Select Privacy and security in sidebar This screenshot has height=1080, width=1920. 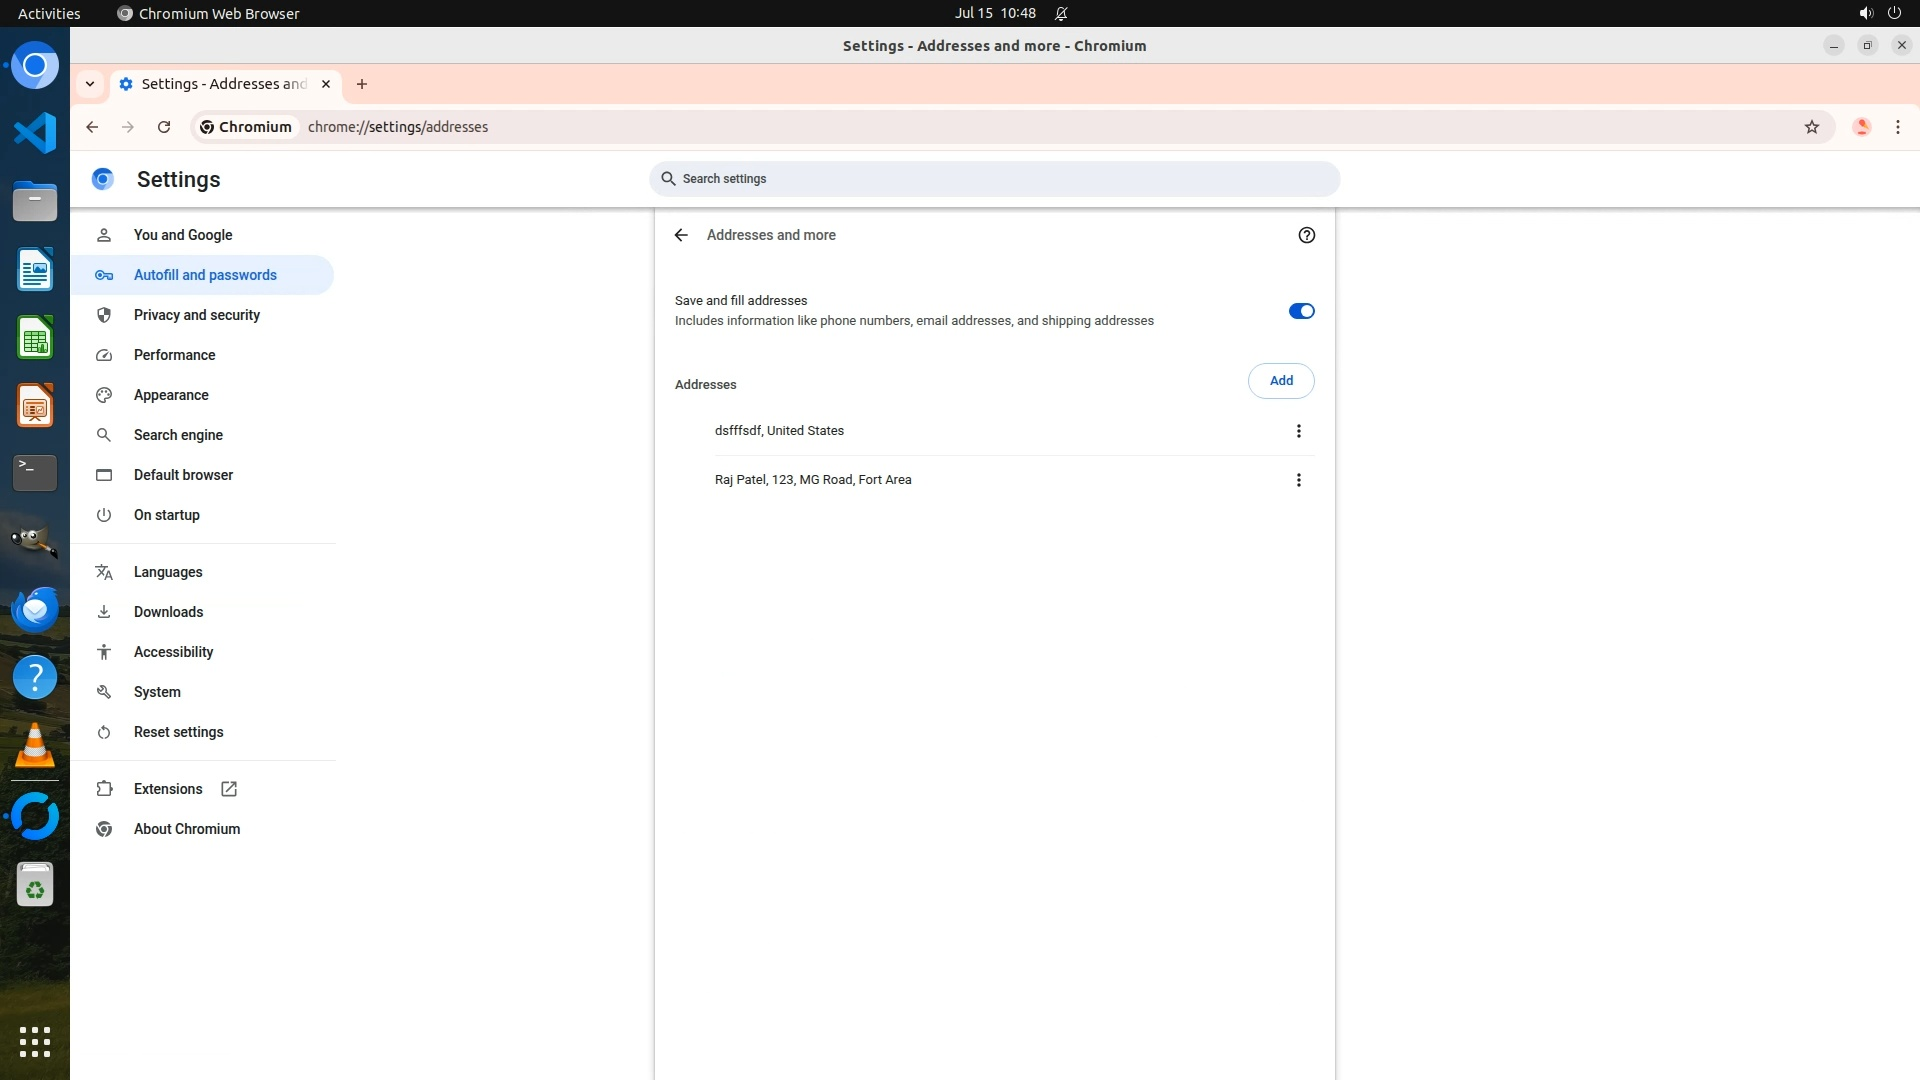[x=196, y=315]
